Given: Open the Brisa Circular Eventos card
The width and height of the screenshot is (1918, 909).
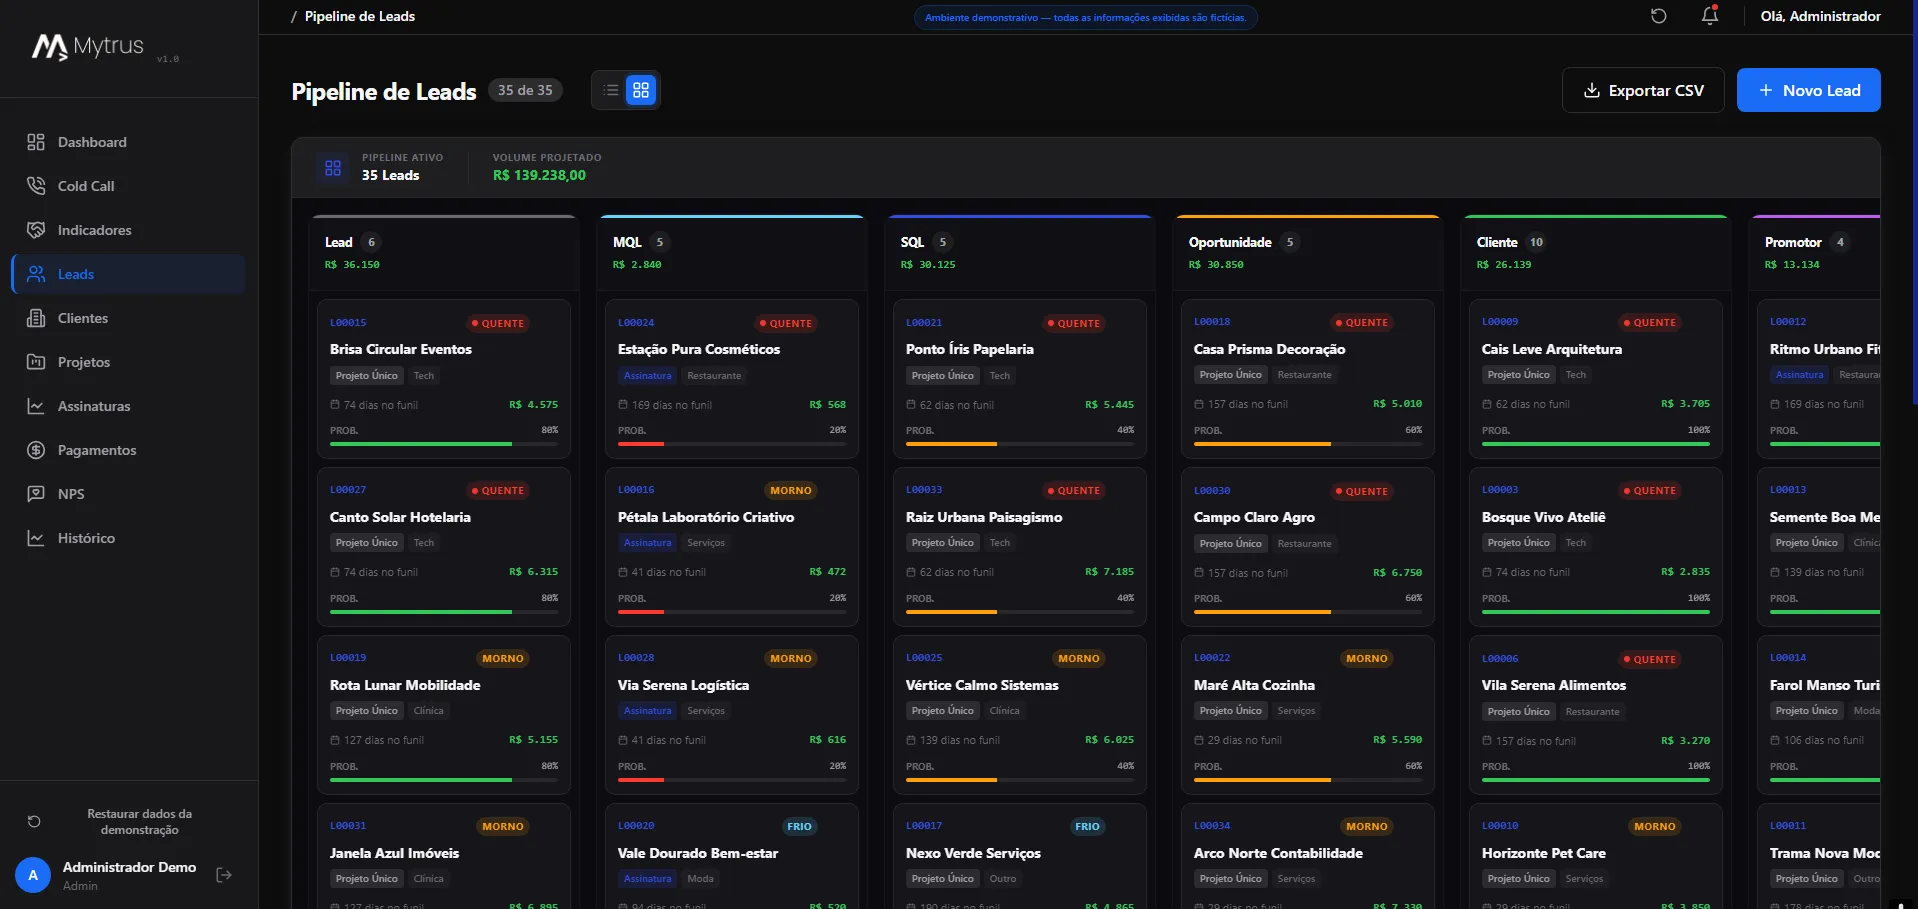Looking at the screenshot, I should click(444, 378).
